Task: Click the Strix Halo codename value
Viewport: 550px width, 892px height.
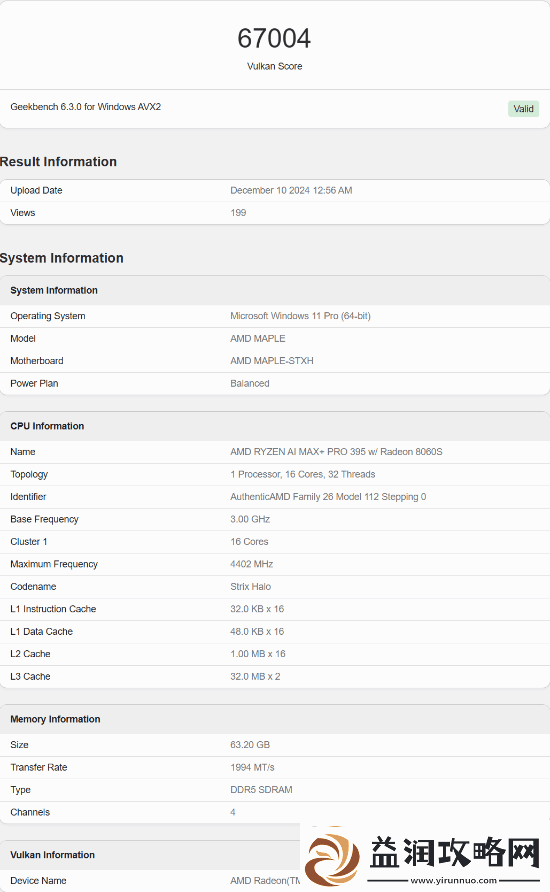Action: pos(251,587)
